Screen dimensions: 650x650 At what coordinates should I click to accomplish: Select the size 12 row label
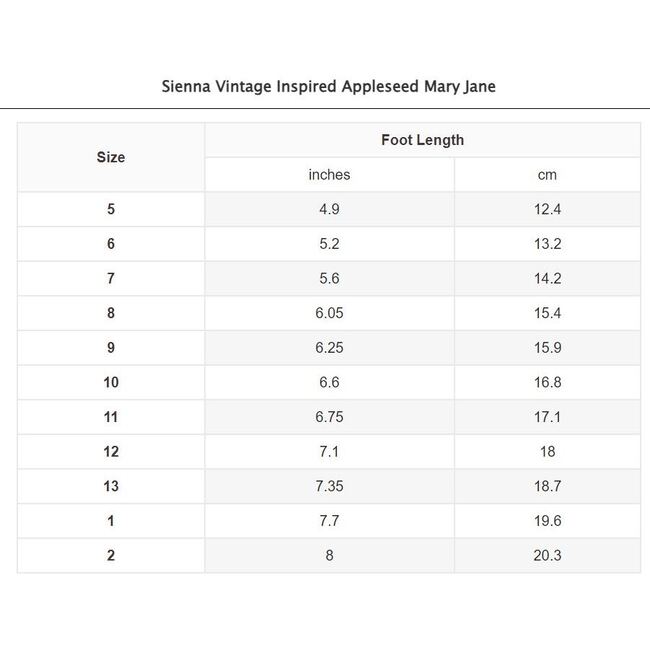tap(111, 451)
